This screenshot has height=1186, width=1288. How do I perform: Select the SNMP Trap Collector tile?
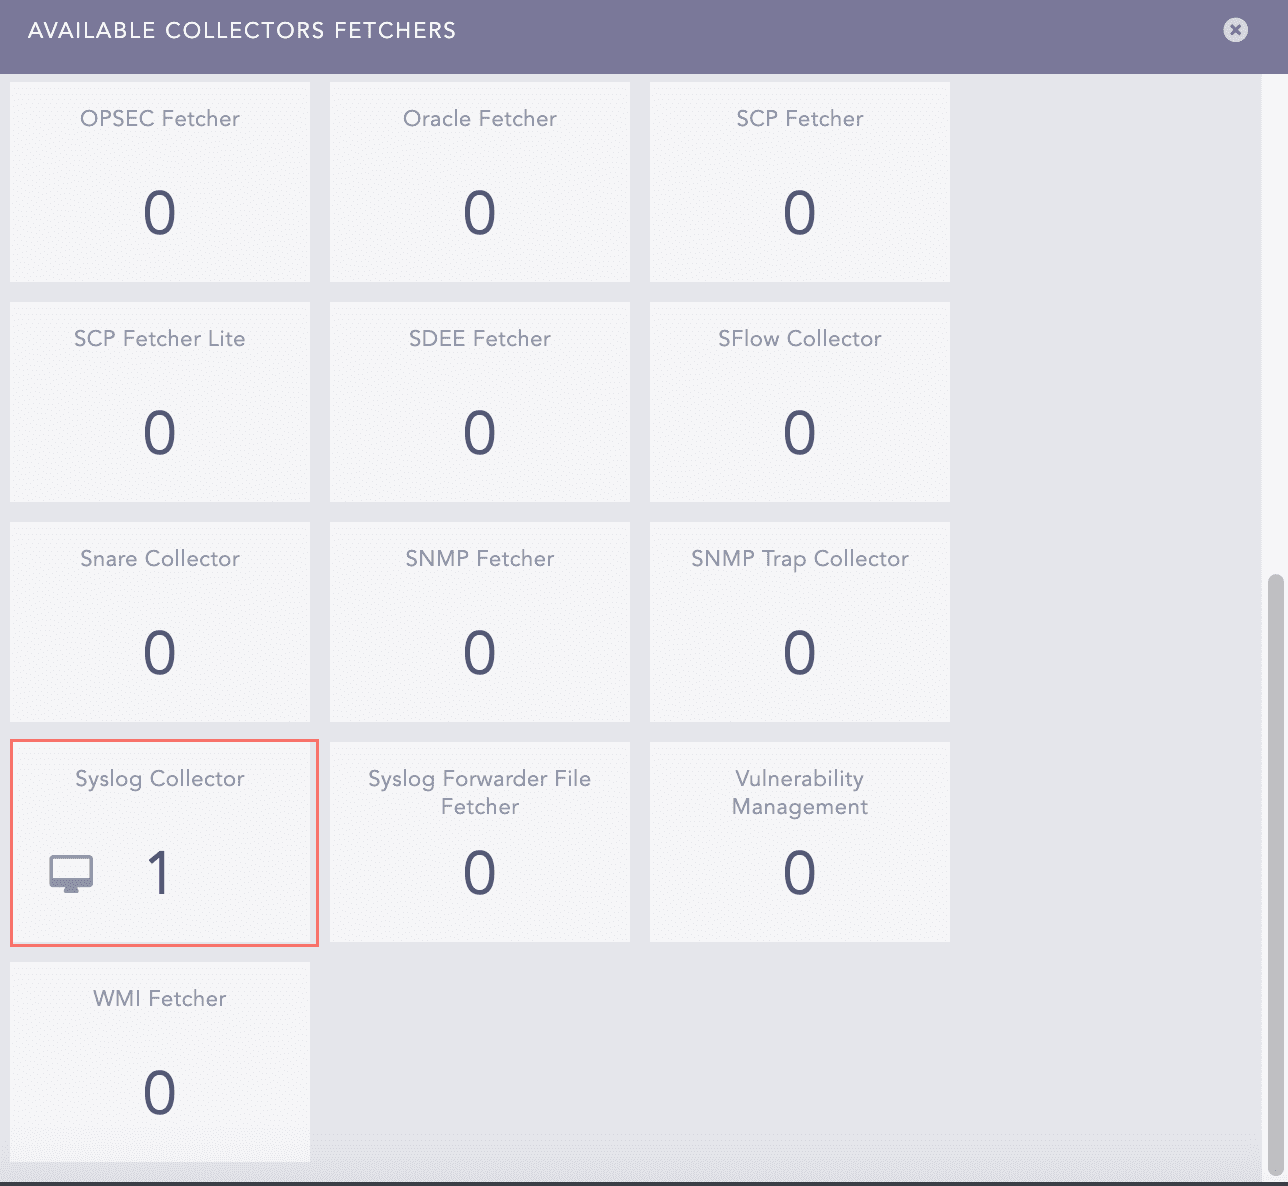point(800,622)
